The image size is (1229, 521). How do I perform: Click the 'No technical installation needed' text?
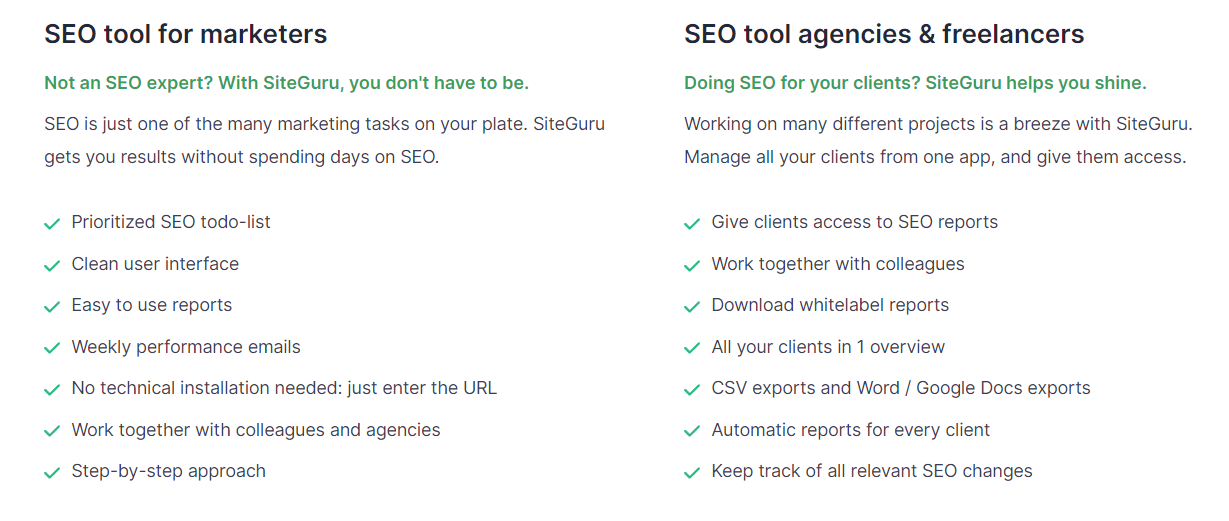pos(284,388)
